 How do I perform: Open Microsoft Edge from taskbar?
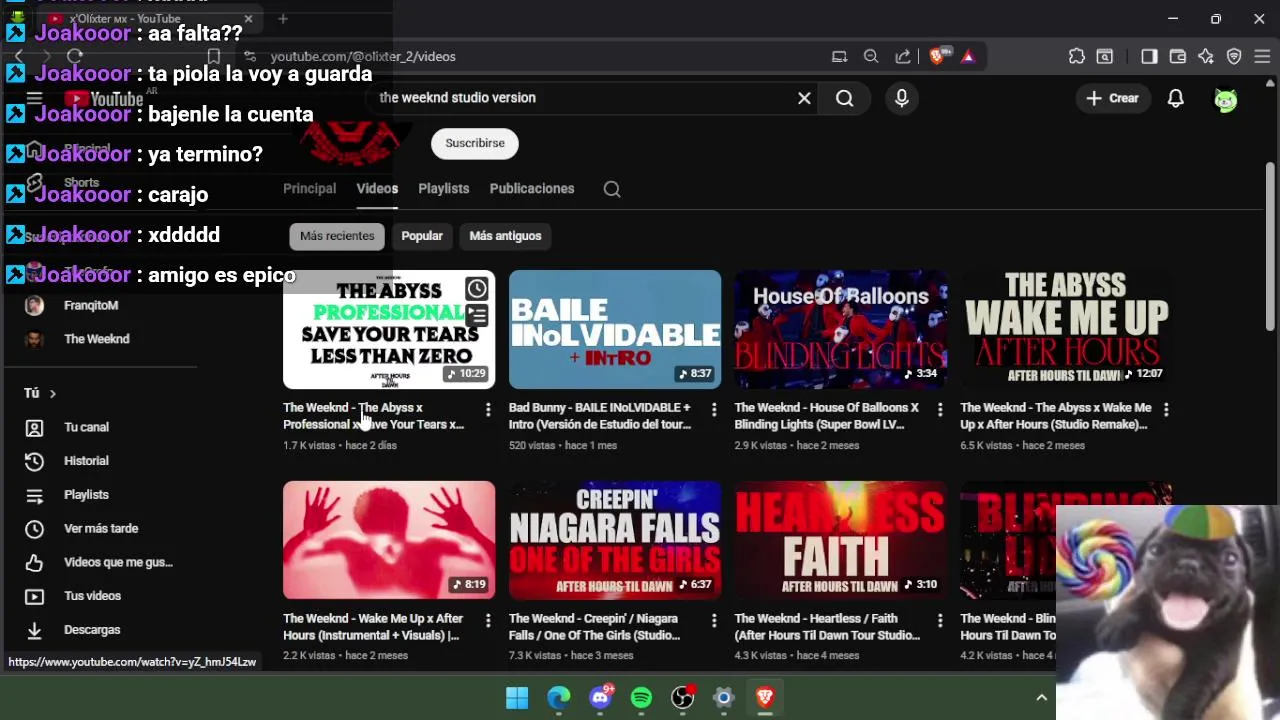[x=559, y=698]
